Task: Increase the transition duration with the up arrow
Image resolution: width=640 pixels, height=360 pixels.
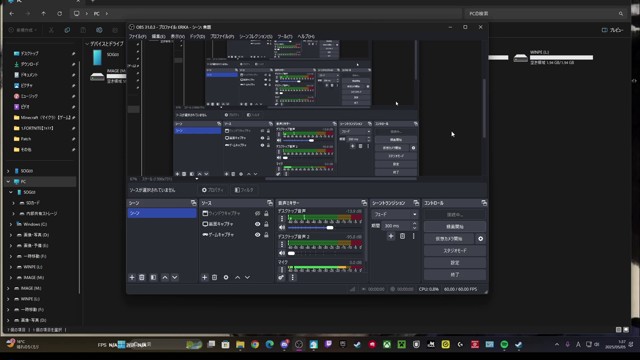Action: click(x=415, y=223)
